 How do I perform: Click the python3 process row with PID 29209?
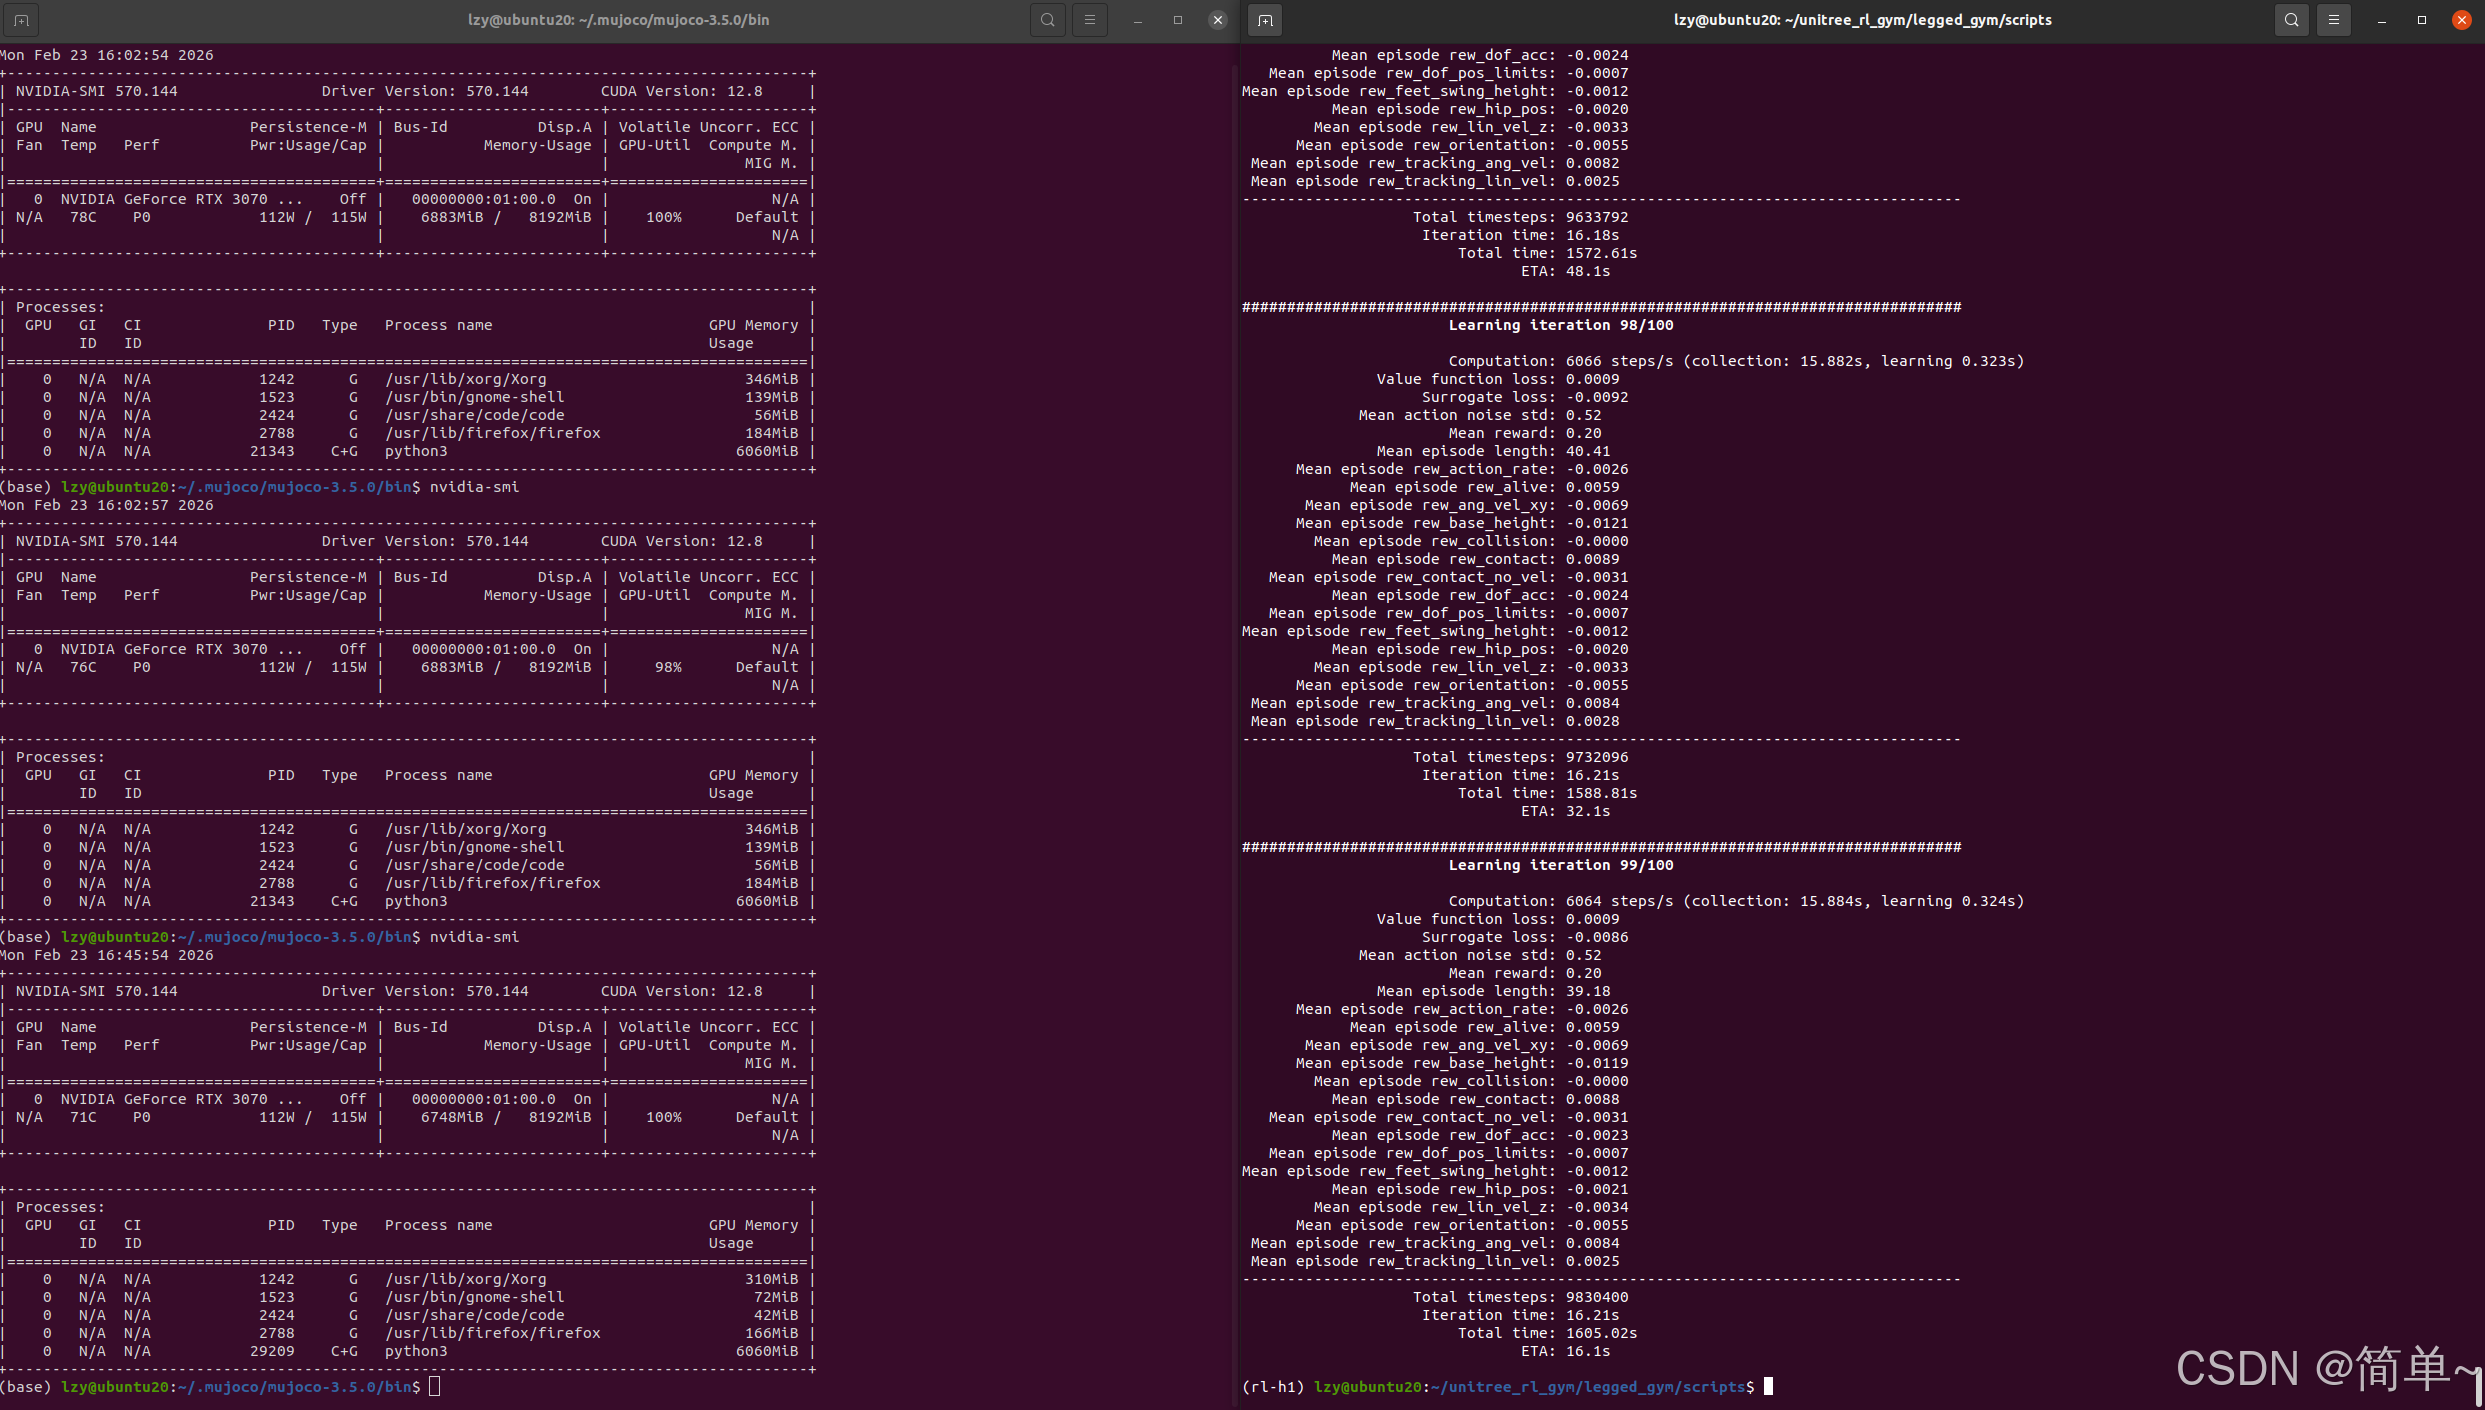[x=416, y=1351]
